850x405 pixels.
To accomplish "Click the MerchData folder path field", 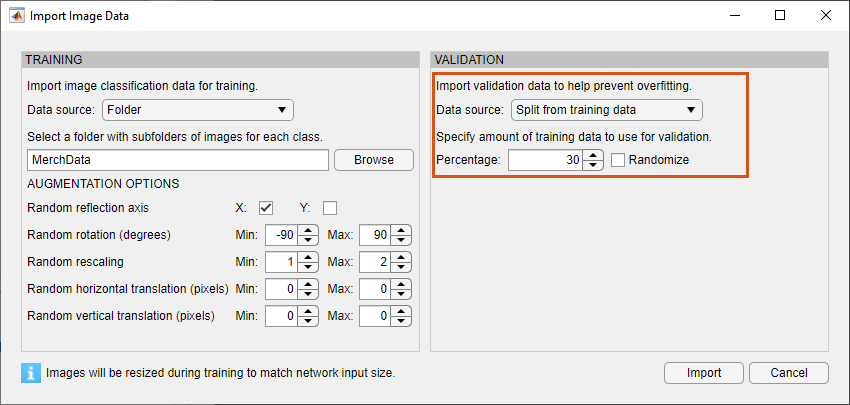I will (x=177, y=160).
